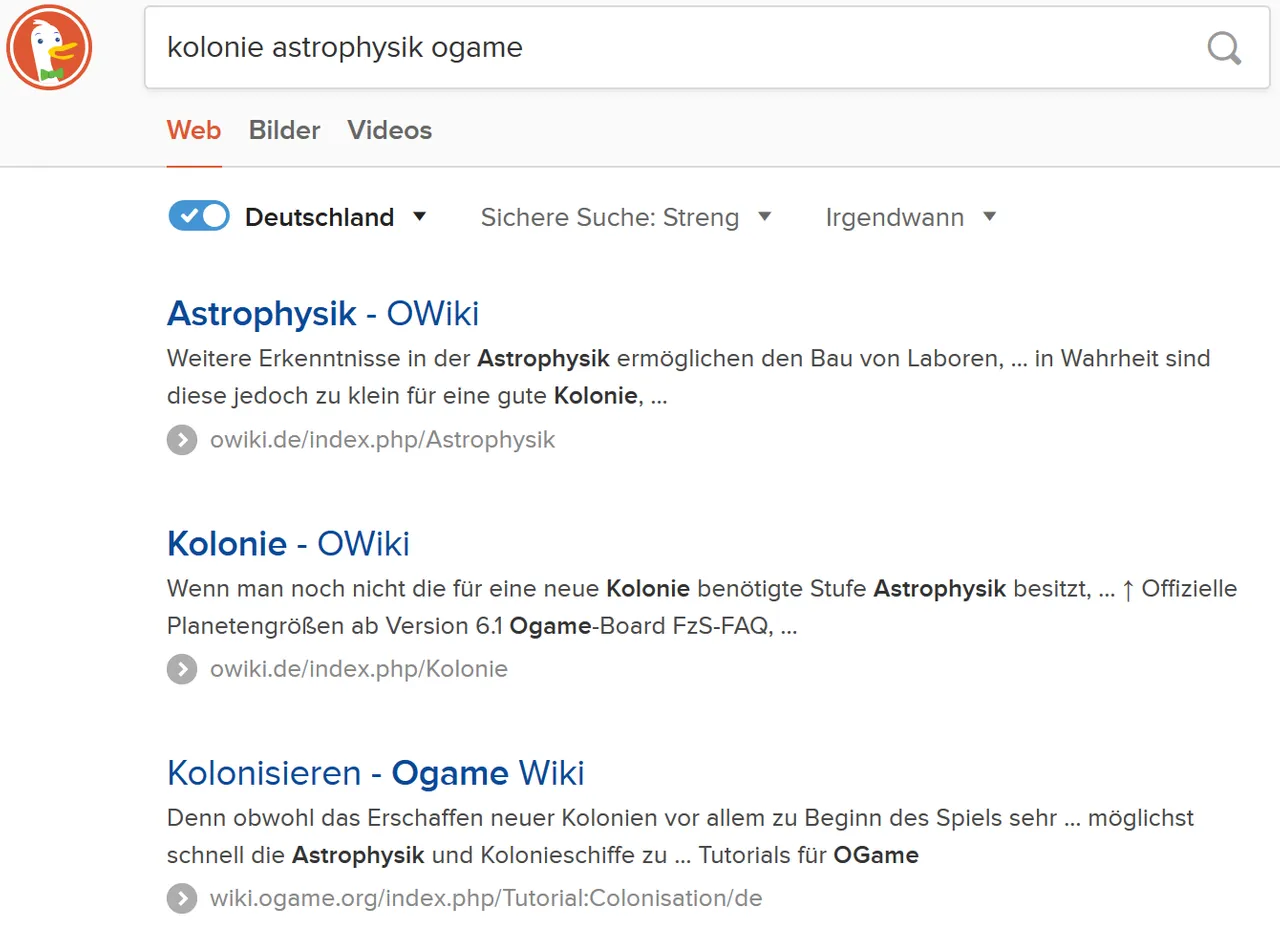Click arrow icon beside owiki.de/index.php/Astrophysik
Image resolution: width=1280 pixels, height=933 pixels.
click(181, 440)
